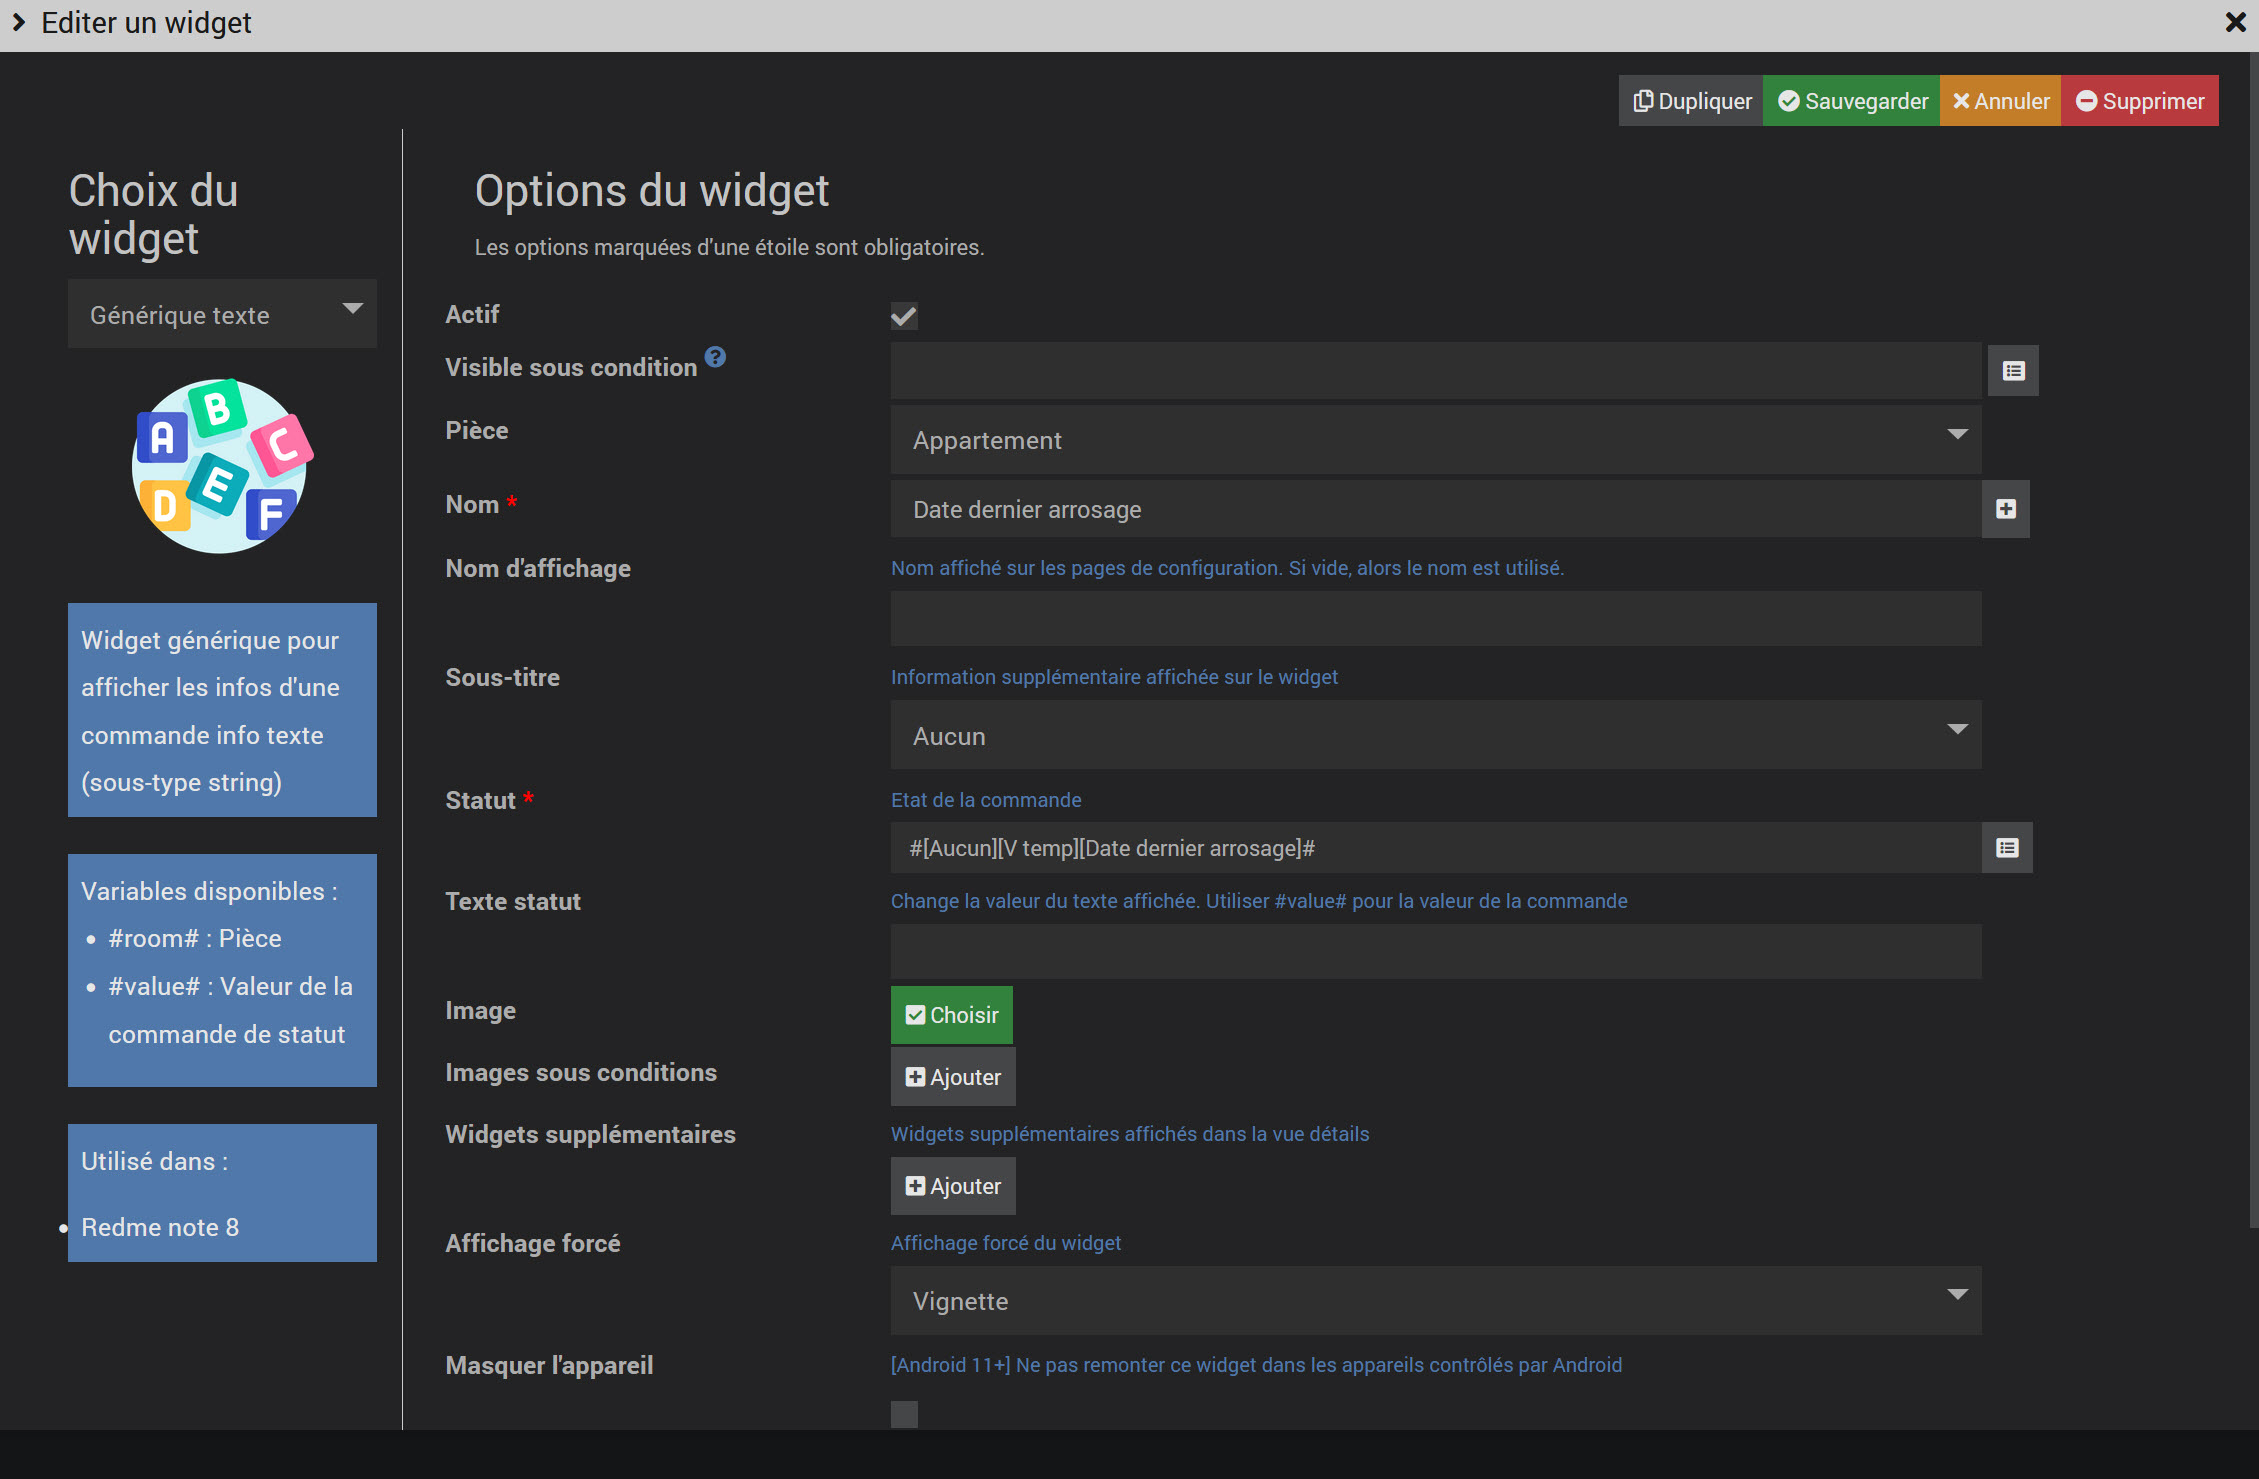
Task: Expand the Pièce dropdown showing Appartement
Action: coord(1435,440)
